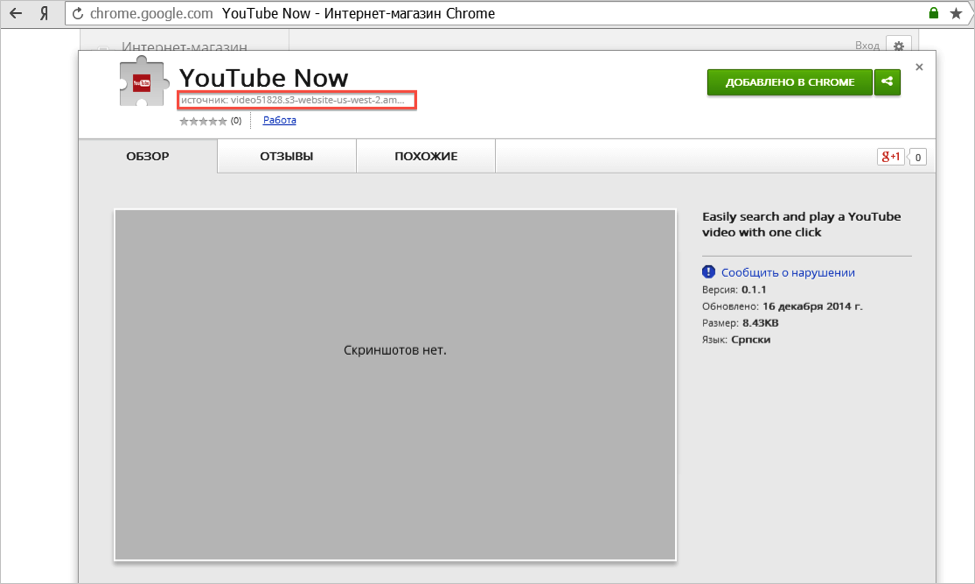The height and width of the screenshot is (584, 975).
Task: Click the update date 16 декабря 2014 г.
Action: [x=813, y=307]
